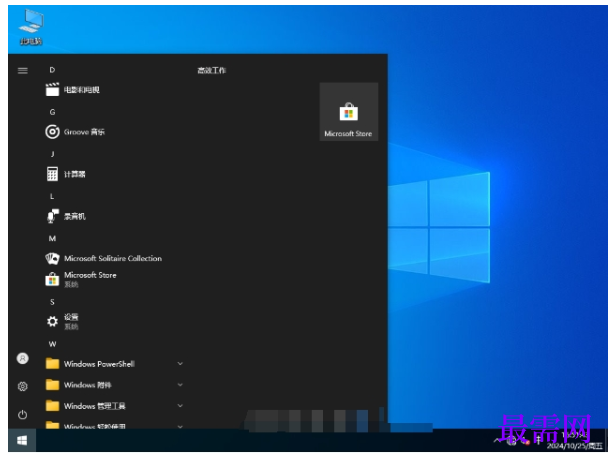Image resolution: width=610 pixels, height=460 pixels.
Task: Expand the Windows PowerShell folder chevron
Action: 180,363
